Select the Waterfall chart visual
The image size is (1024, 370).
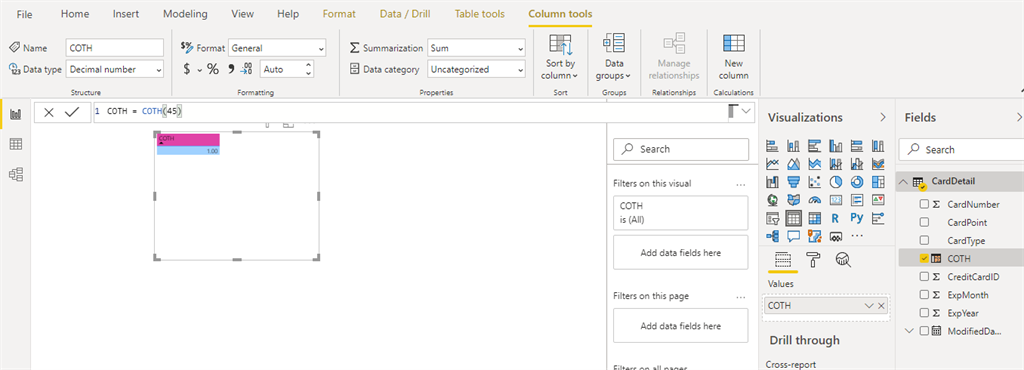pos(773,181)
